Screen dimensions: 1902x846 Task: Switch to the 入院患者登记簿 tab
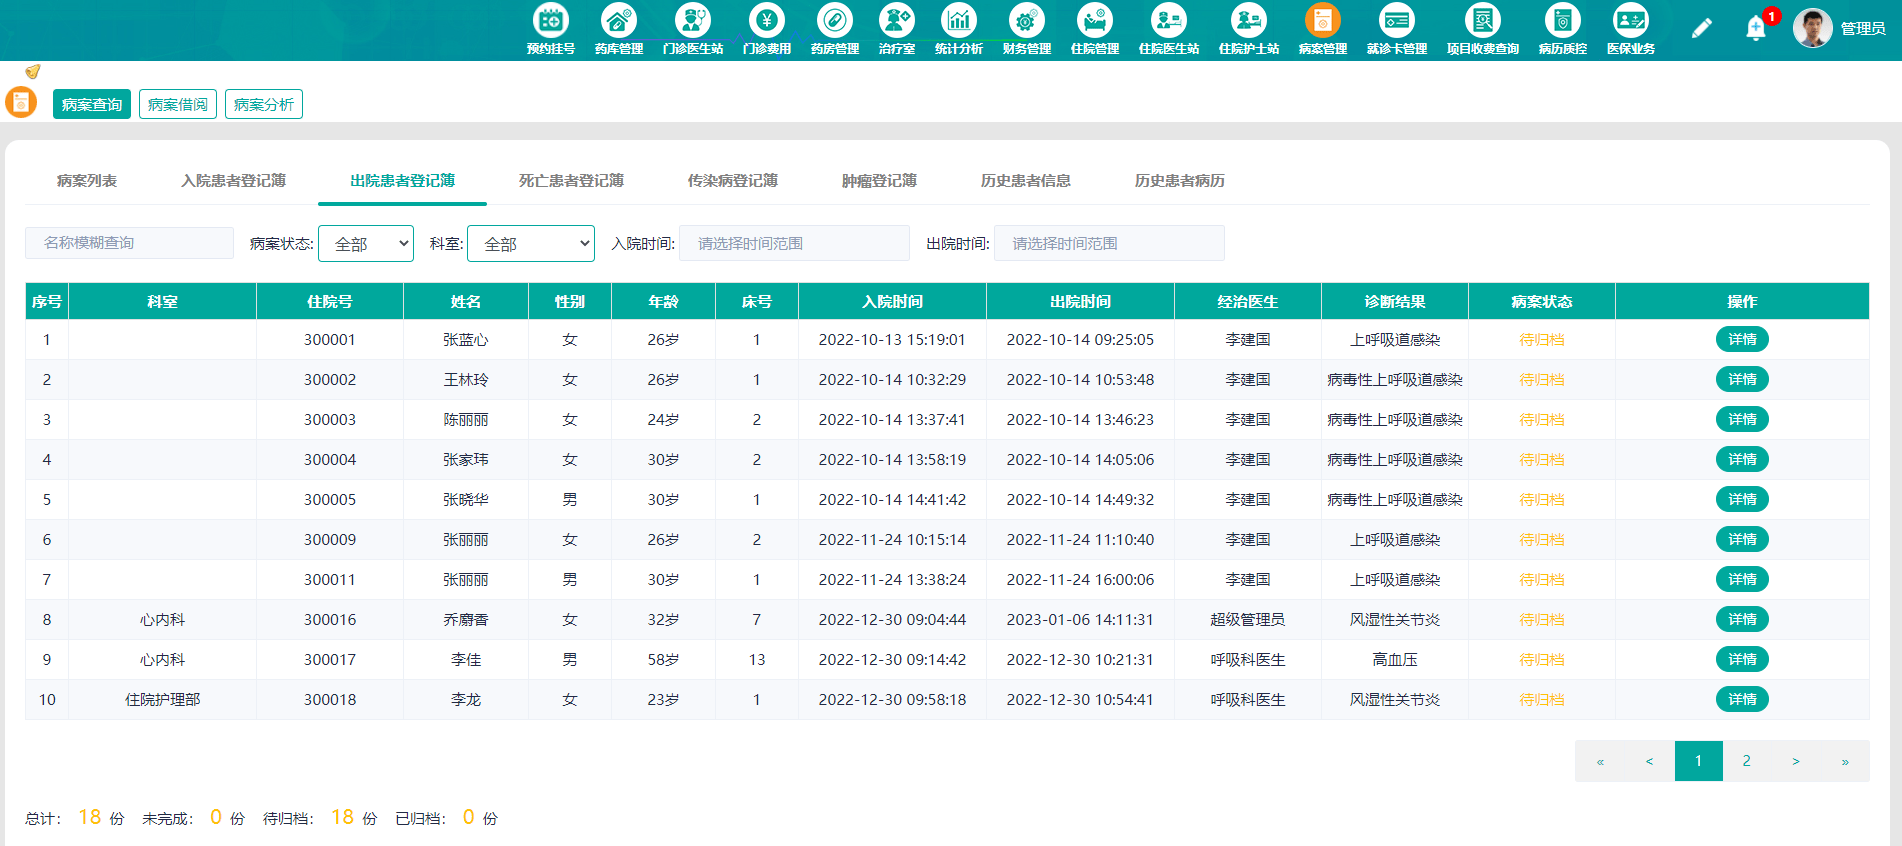(x=233, y=181)
